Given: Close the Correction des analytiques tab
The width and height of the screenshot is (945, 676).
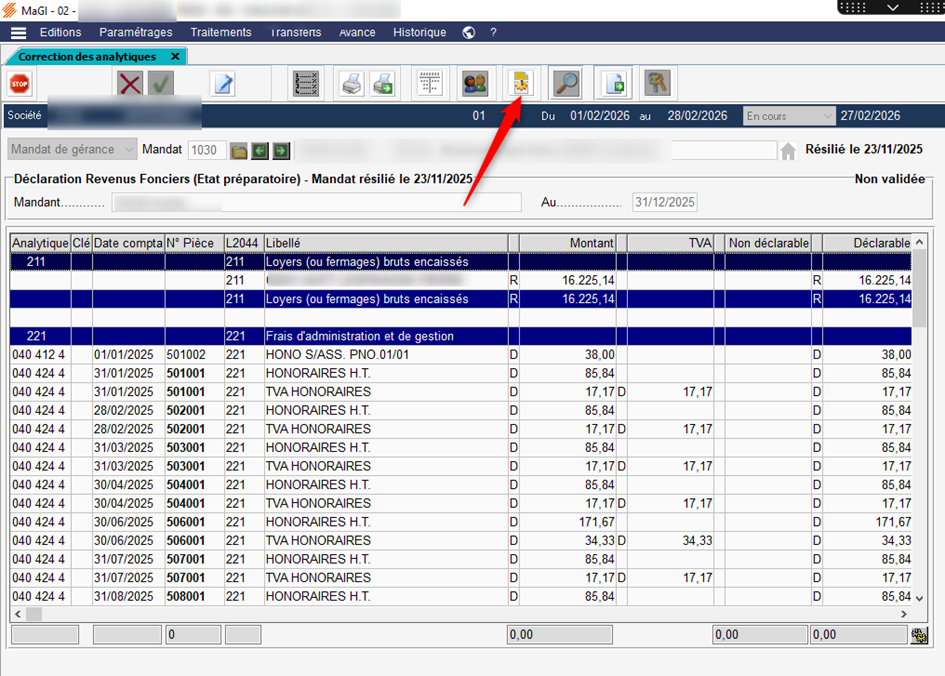Looking at the screenshot, I should 175,57.
